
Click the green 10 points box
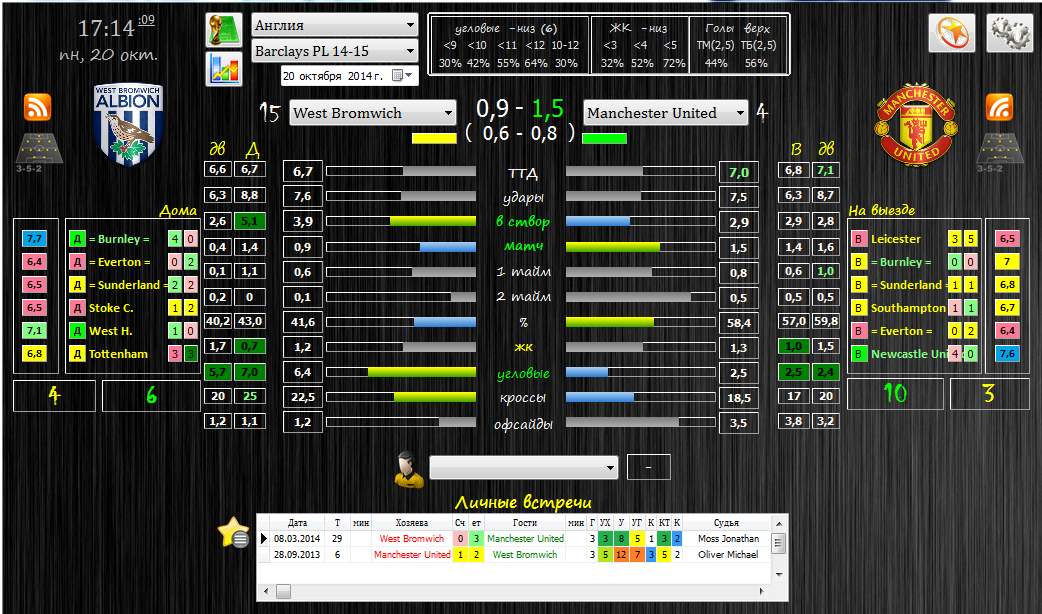click(895, 393)
